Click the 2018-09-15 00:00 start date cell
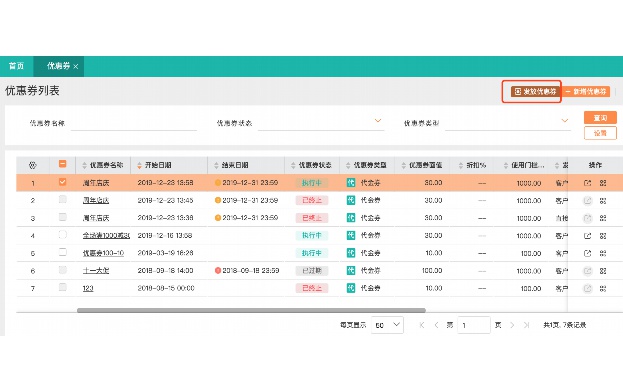623x392 pixels. pyautogui.click(x=166, y=288)
